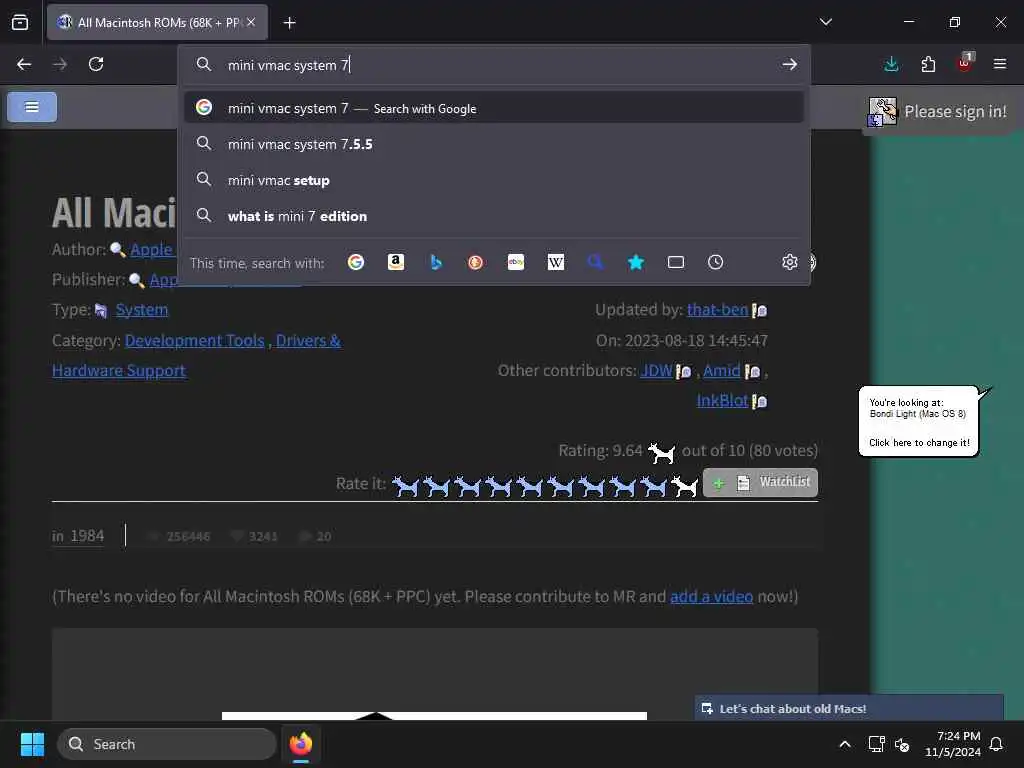Search this time with DuckDuckGo

[x=475, y=262]
